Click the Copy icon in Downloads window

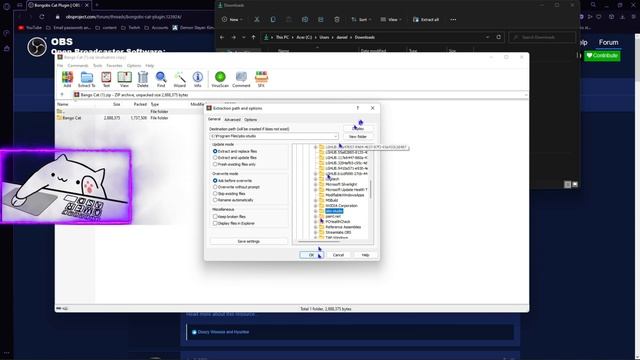(x=273, y=20)
